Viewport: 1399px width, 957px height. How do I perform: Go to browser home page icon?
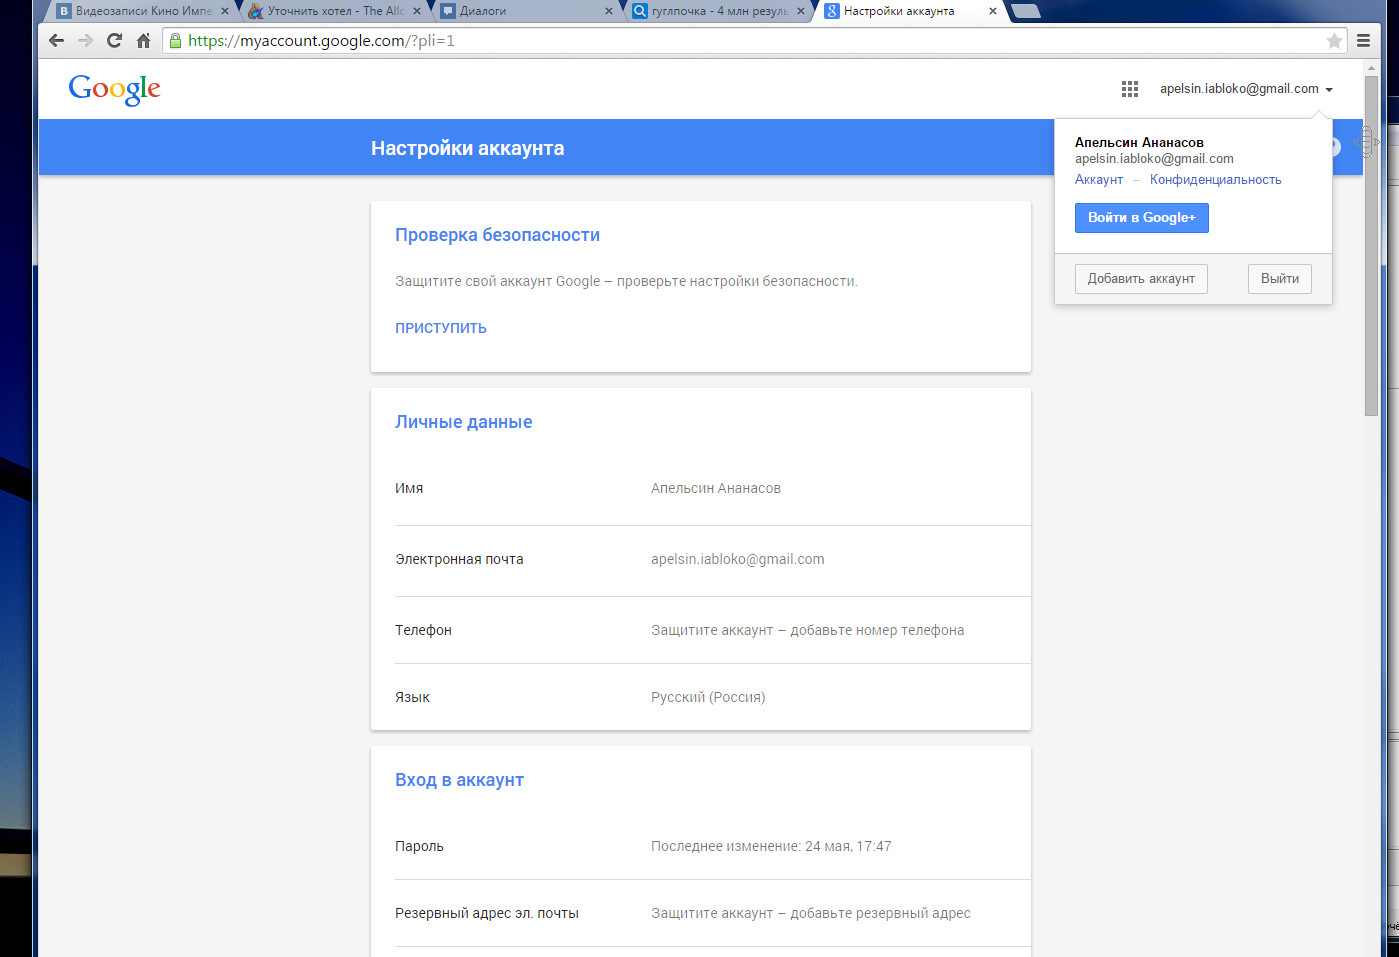143,41
